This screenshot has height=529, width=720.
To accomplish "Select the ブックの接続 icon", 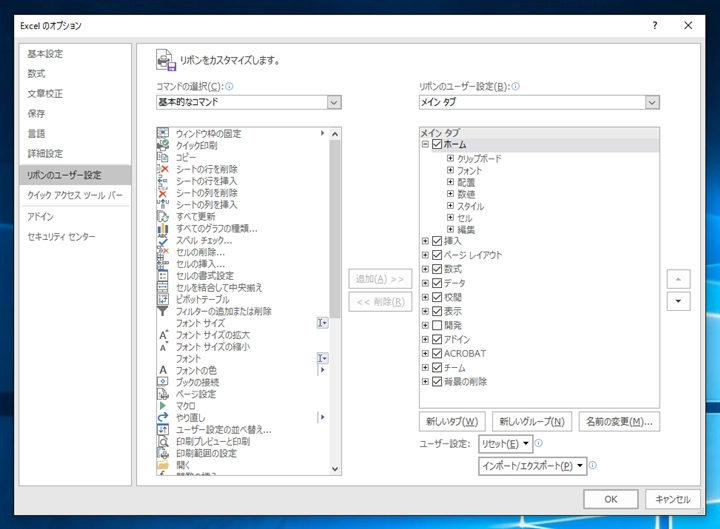I will point(163,382).
